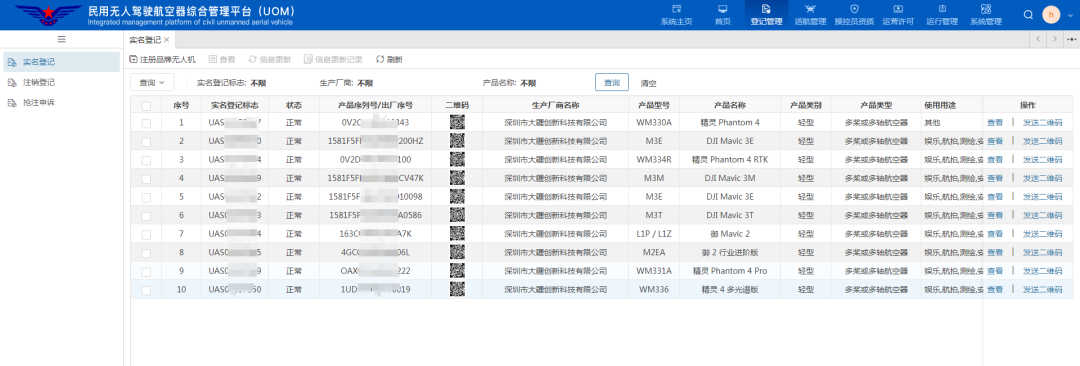Open QR code of row 4 DJI Mavic 3M

click(x=457, y=178)
